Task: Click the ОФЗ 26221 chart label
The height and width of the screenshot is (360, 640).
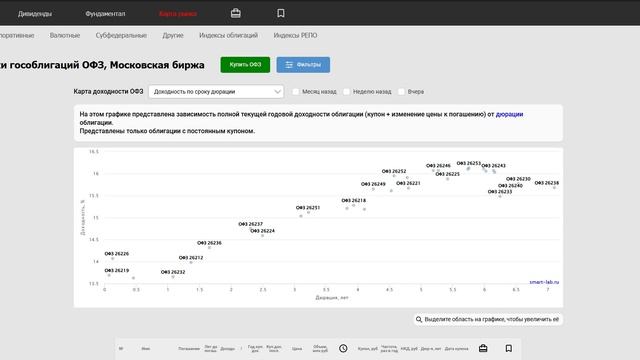Action: [x=408, y=183]
